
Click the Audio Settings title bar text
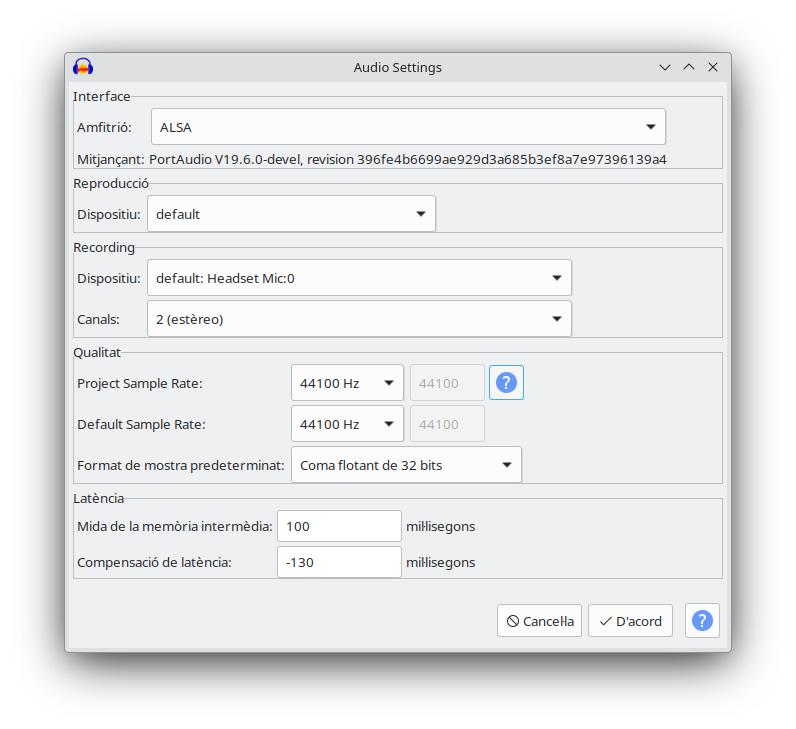point(397,67)
